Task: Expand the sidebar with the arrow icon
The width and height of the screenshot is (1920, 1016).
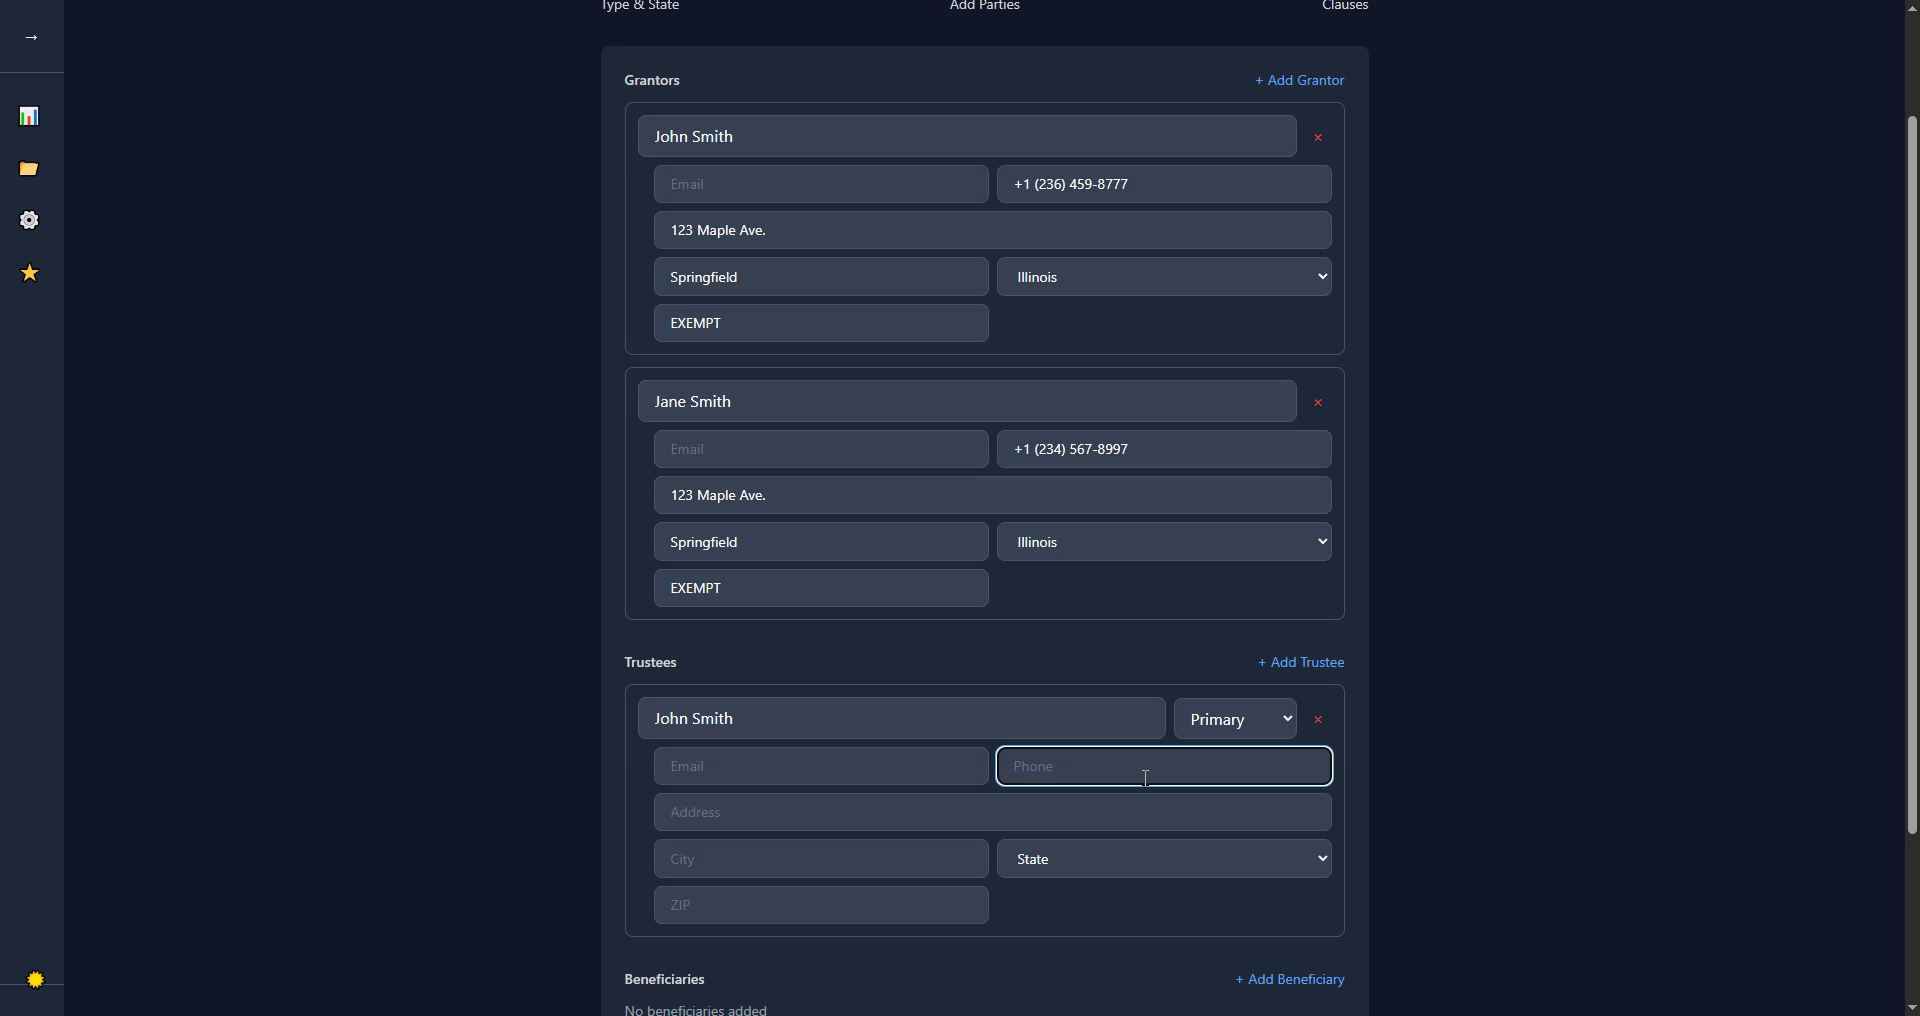Action: 31,37
